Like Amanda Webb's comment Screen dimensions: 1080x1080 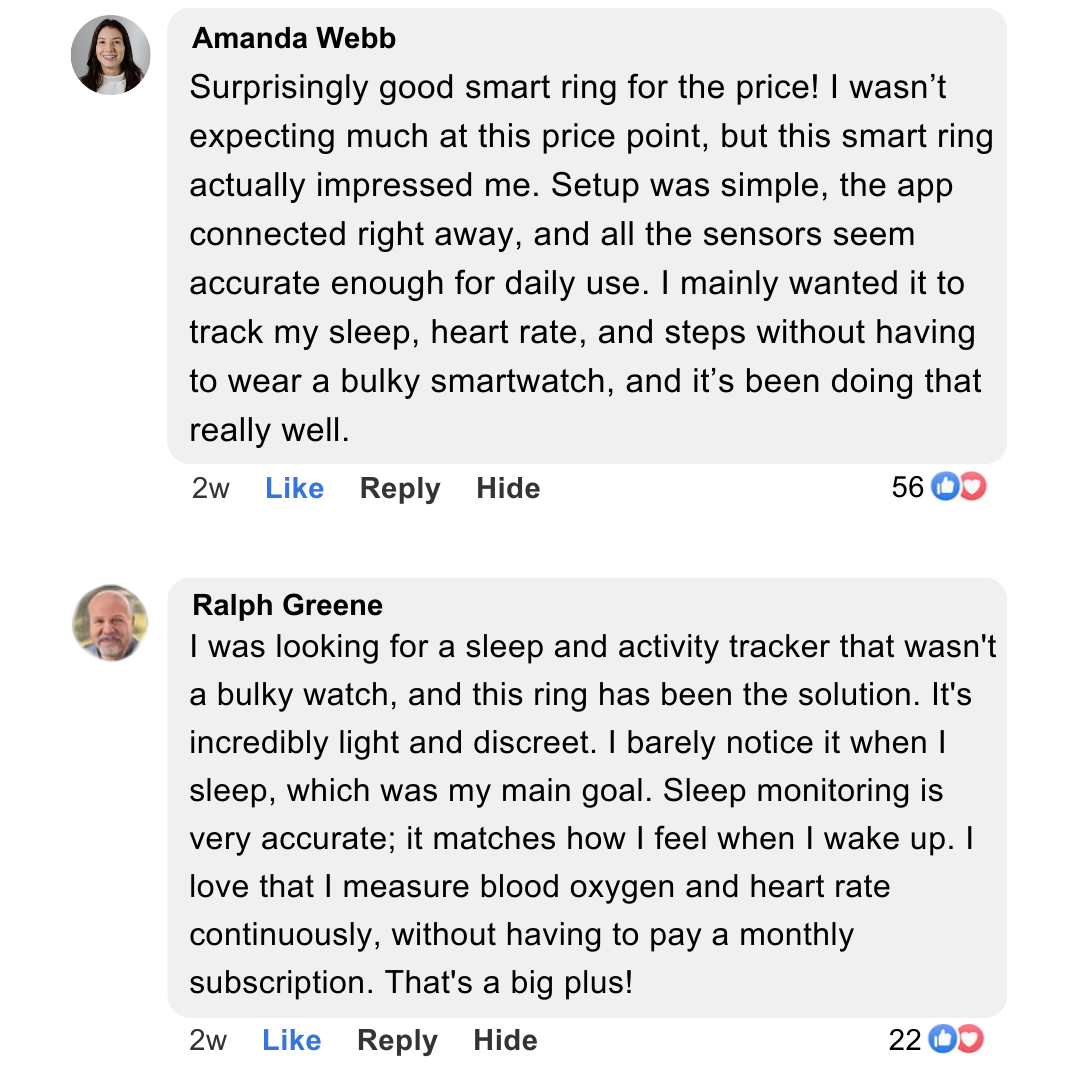pyautogui.click(x=294, y=488)
